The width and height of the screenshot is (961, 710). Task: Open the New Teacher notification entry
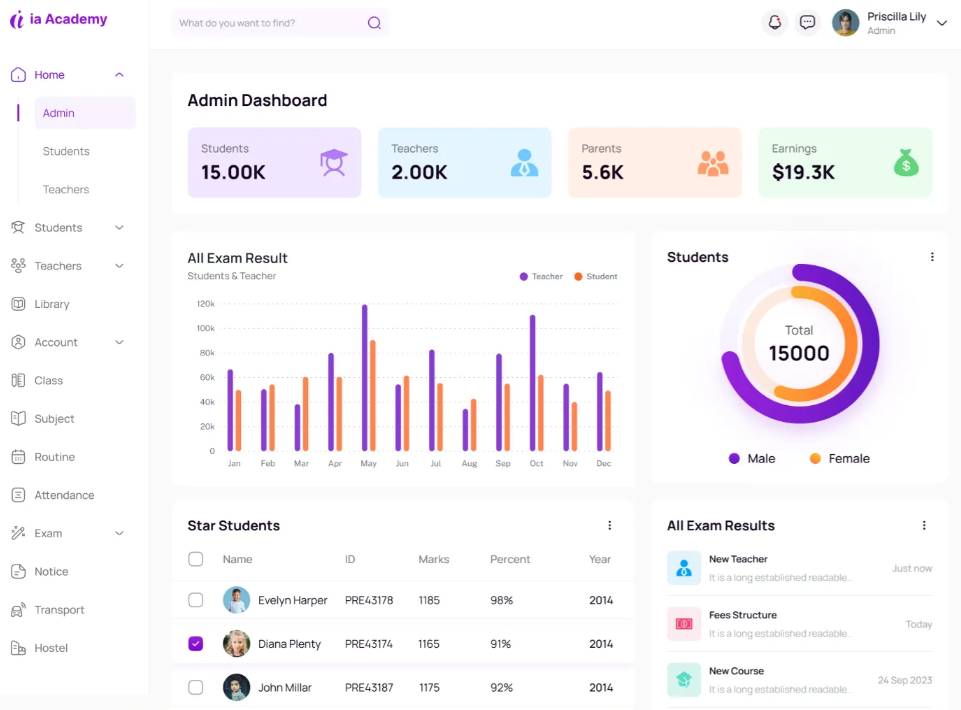point(738,559)
